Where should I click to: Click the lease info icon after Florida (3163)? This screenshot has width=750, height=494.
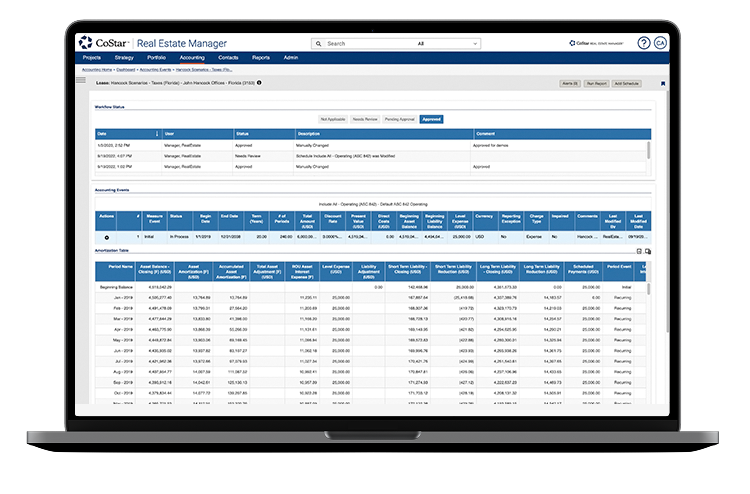pyautogui.click(x=259, y=83)
